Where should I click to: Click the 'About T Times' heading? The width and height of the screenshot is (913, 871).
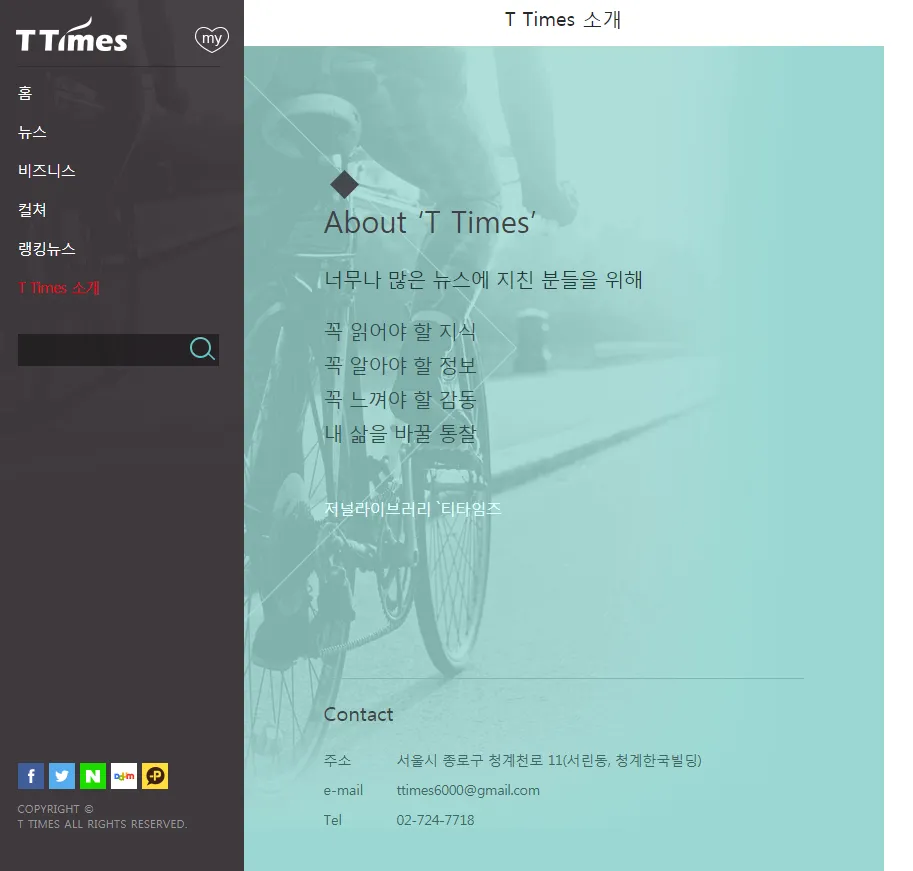[x=430, y=222]
